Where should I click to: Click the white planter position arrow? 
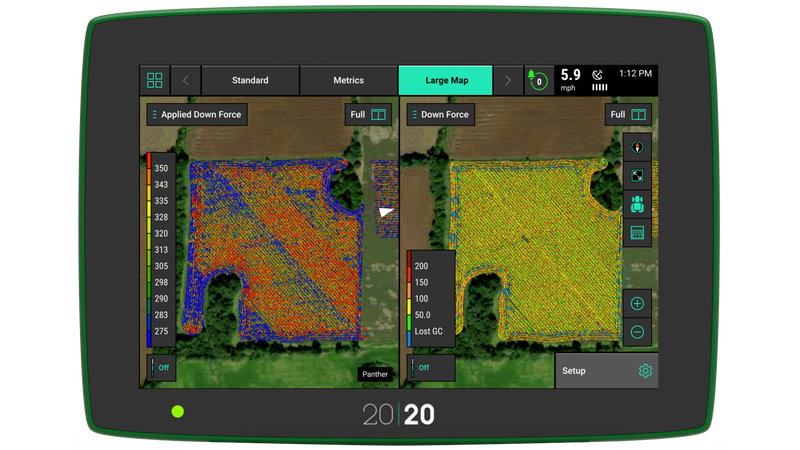tap(386, 212)
